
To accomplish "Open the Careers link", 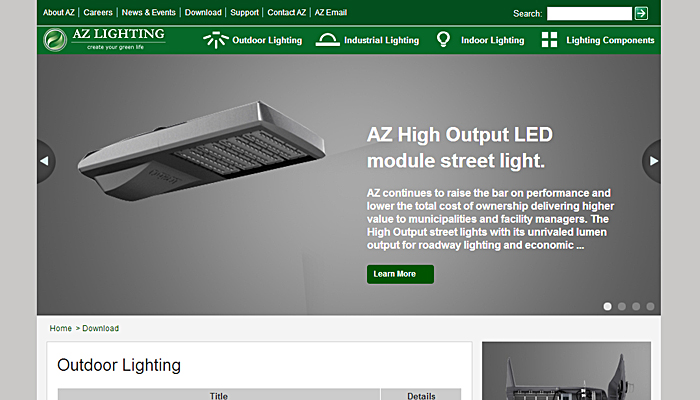I will point(98,12).
